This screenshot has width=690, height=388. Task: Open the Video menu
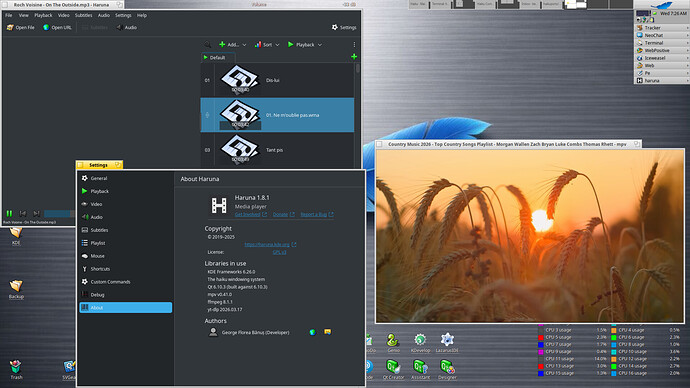(64, 15)
